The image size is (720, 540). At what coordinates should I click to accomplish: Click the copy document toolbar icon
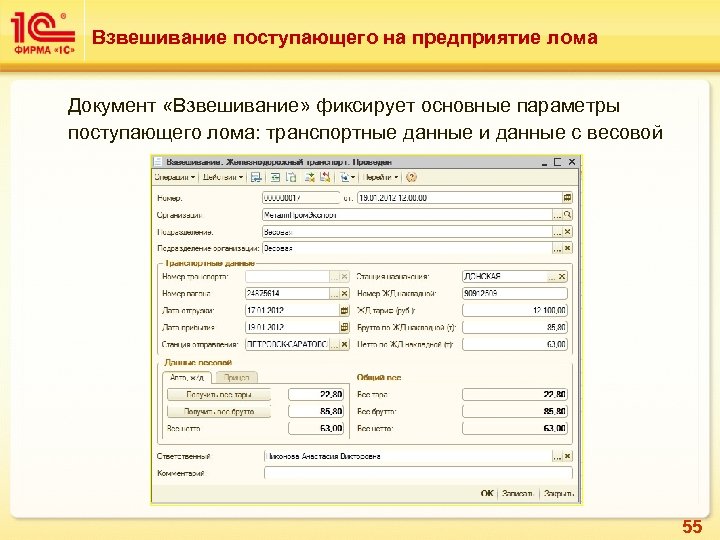[291, 177]
